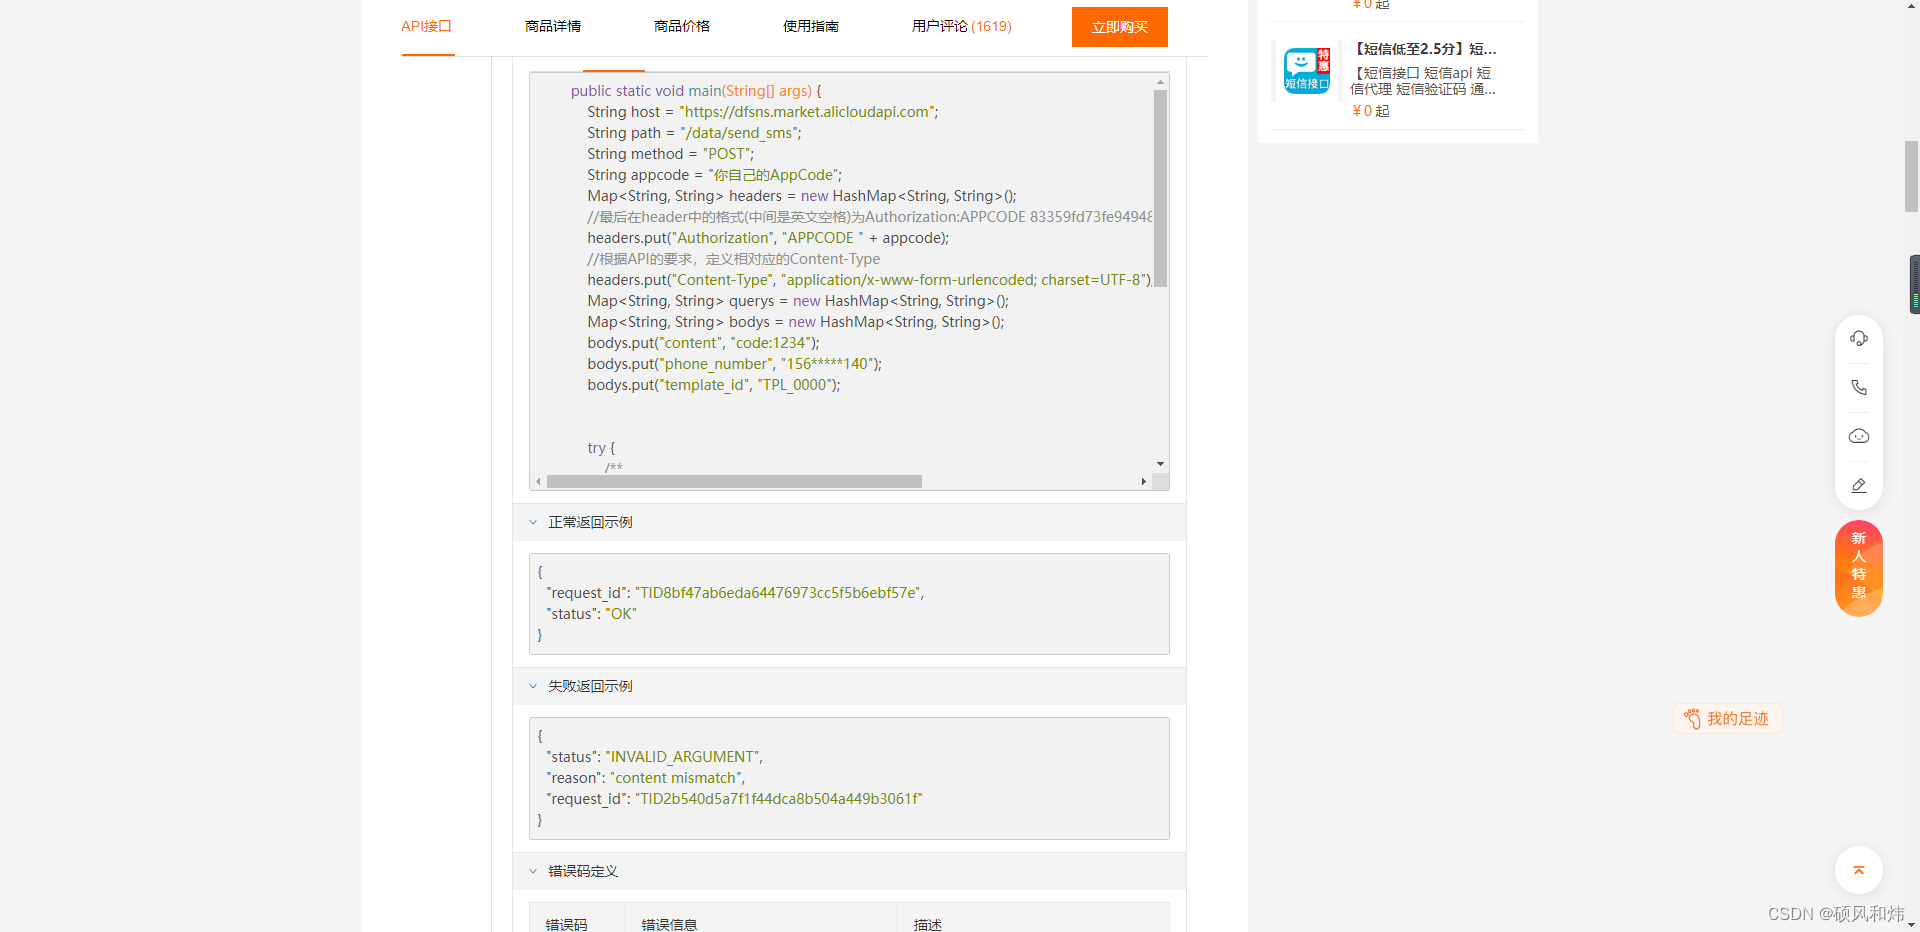Click the "try {" line in code

pos(601,448)
